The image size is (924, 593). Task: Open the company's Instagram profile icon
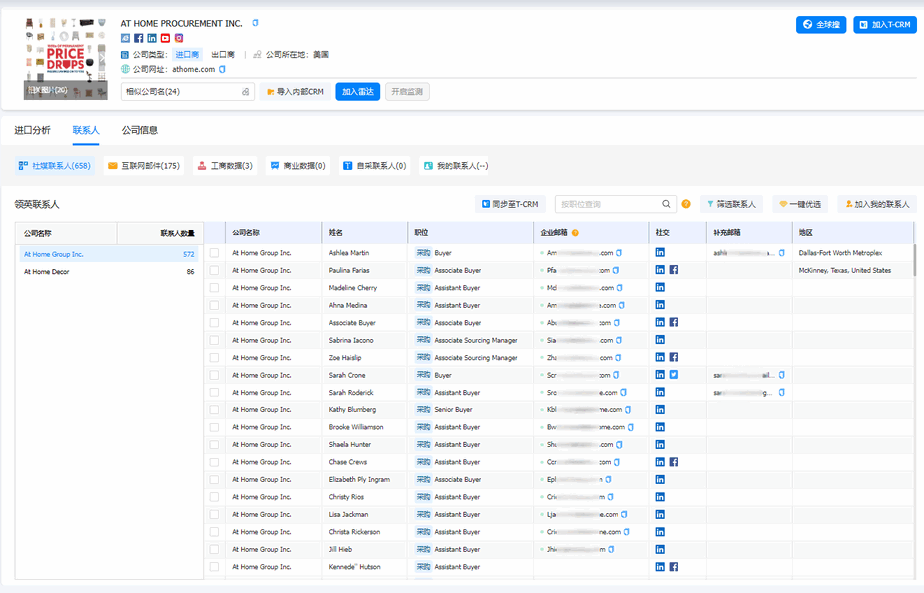click(179, 38)
